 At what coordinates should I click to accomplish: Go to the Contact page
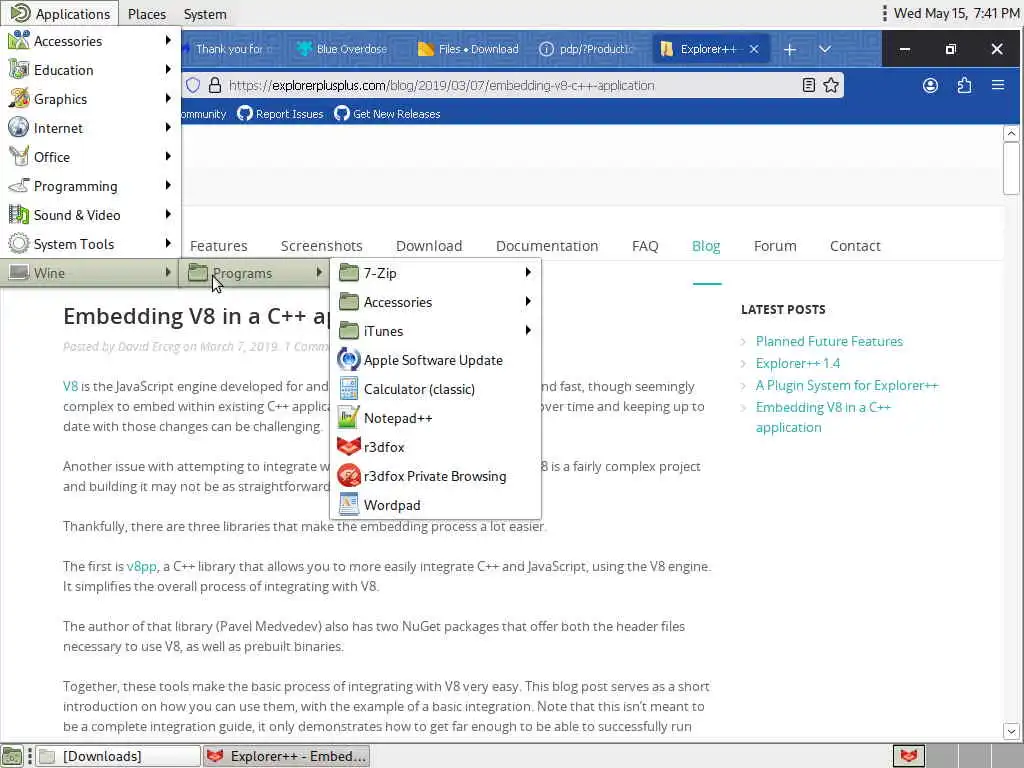tap(855, 246)
